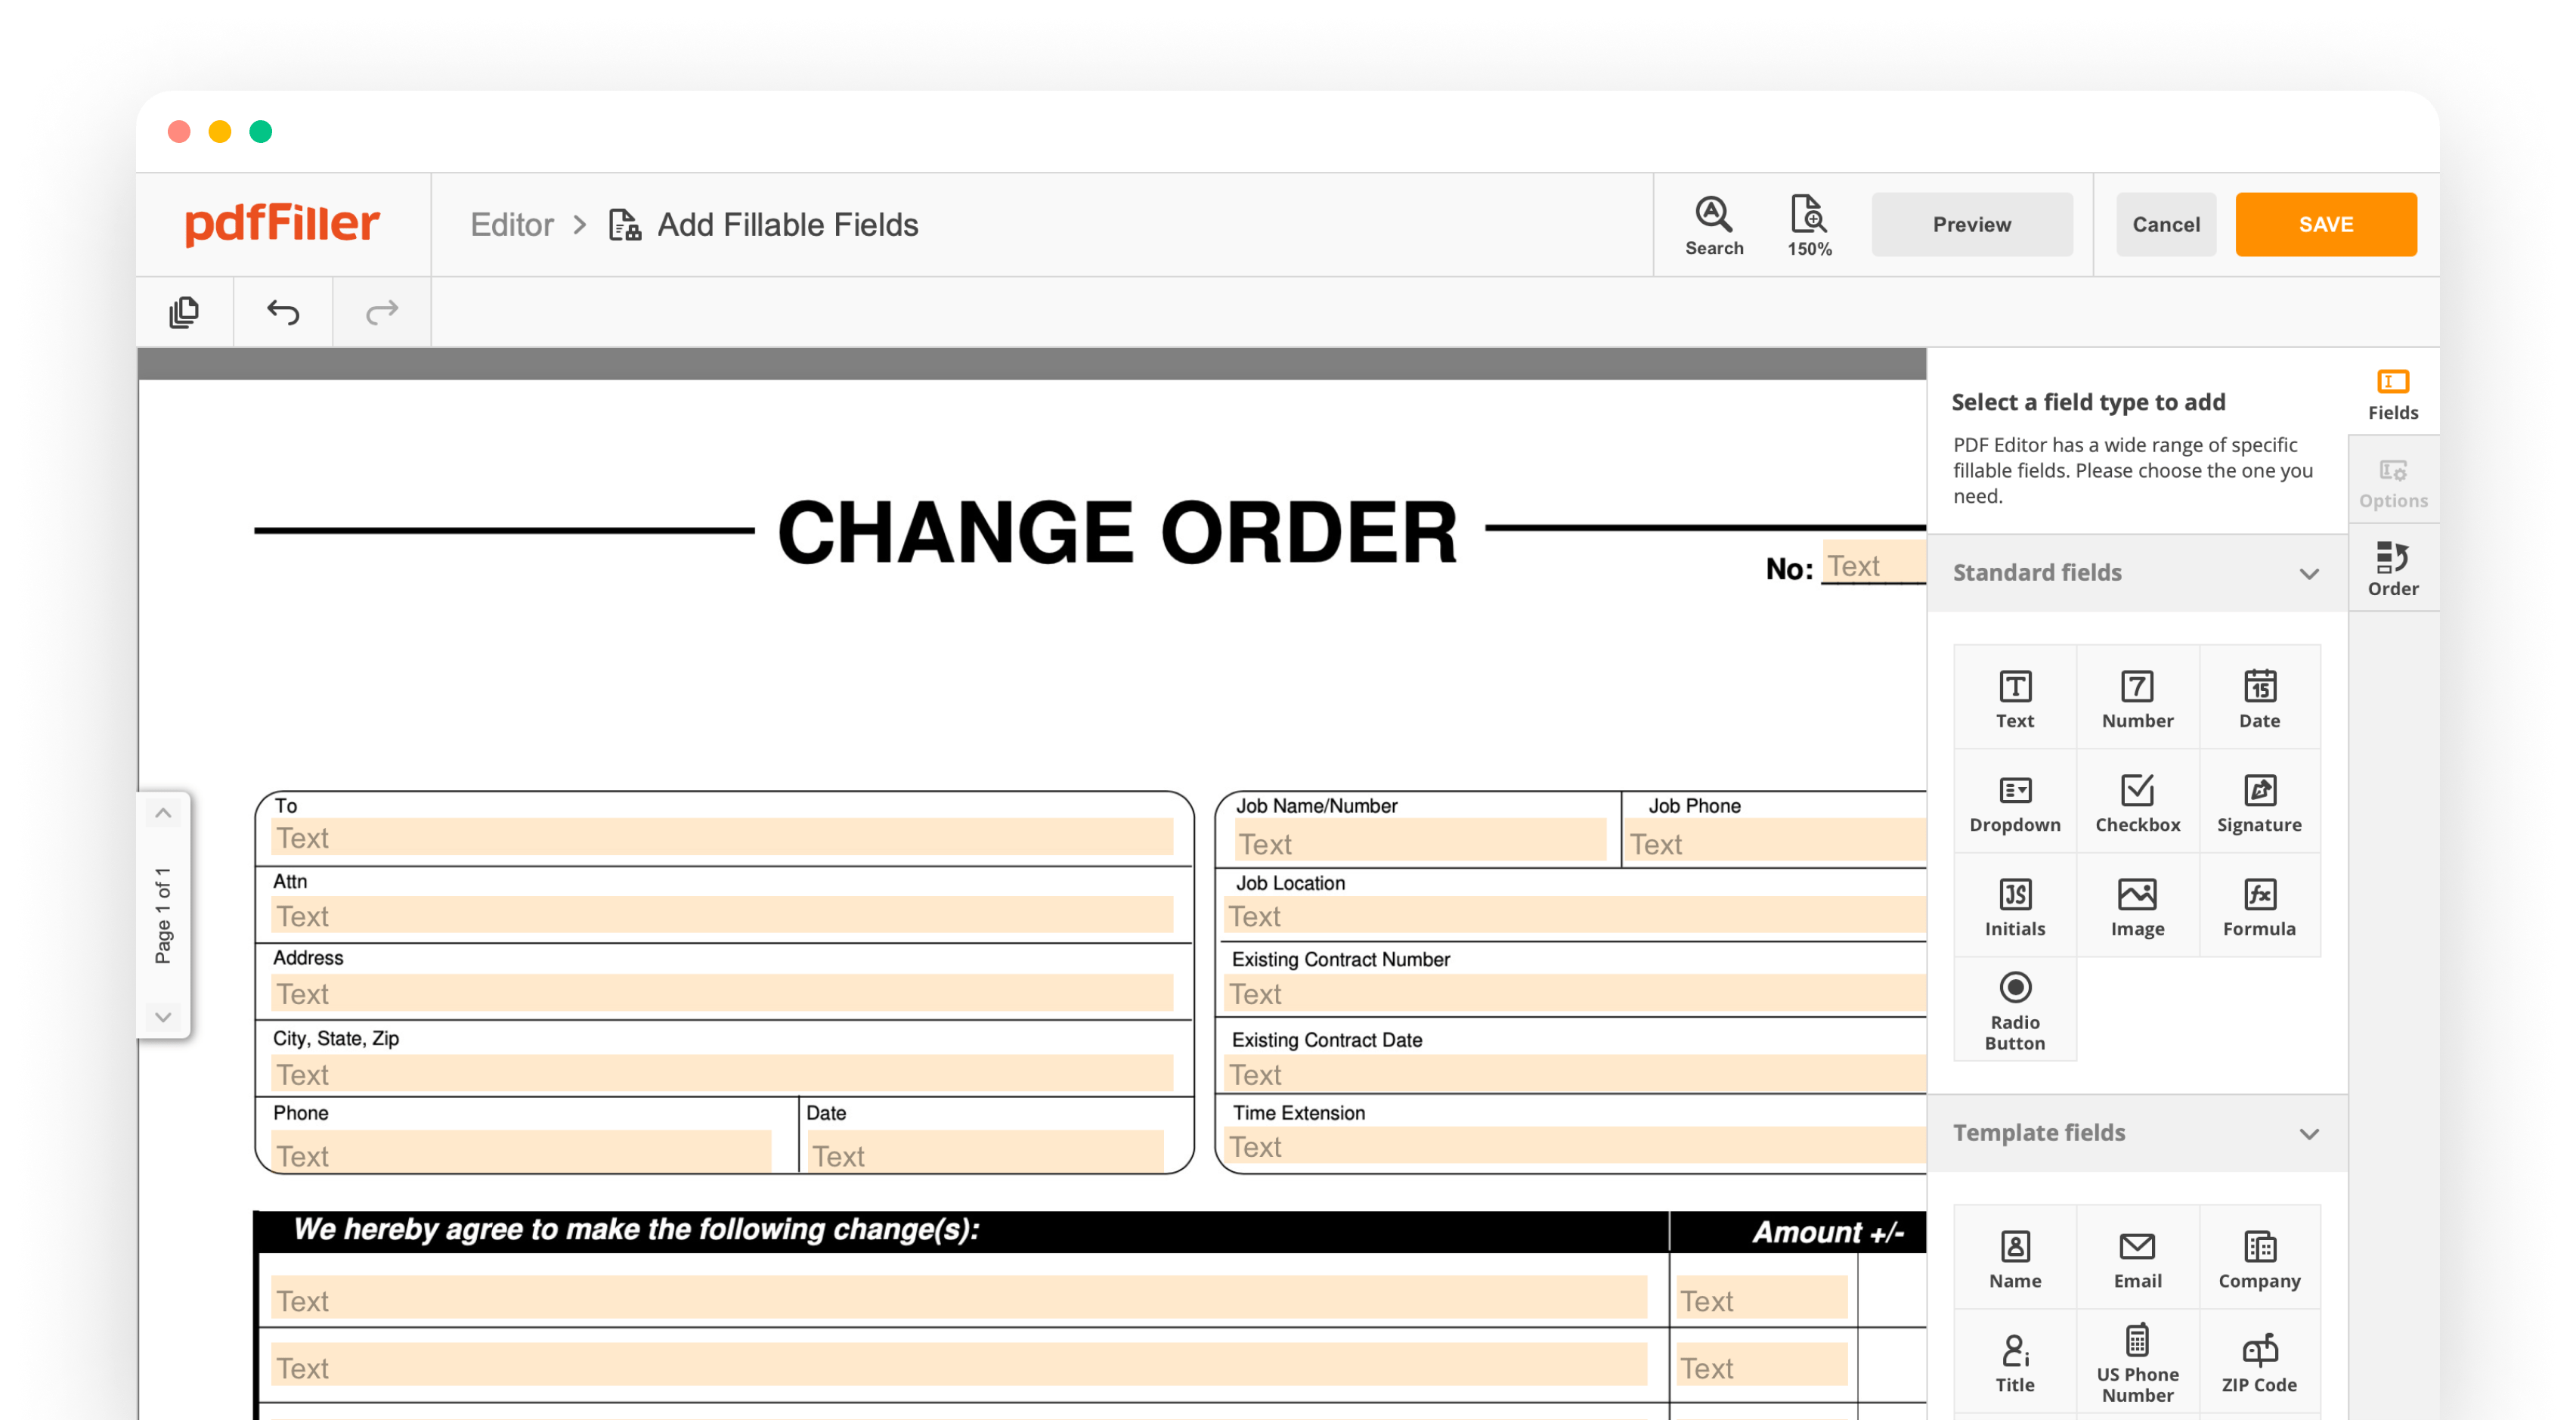The width and height of the screenshot is (2576, 1420).
Task: Open the zoom level control at 150%
Action: pos(1808,224)
